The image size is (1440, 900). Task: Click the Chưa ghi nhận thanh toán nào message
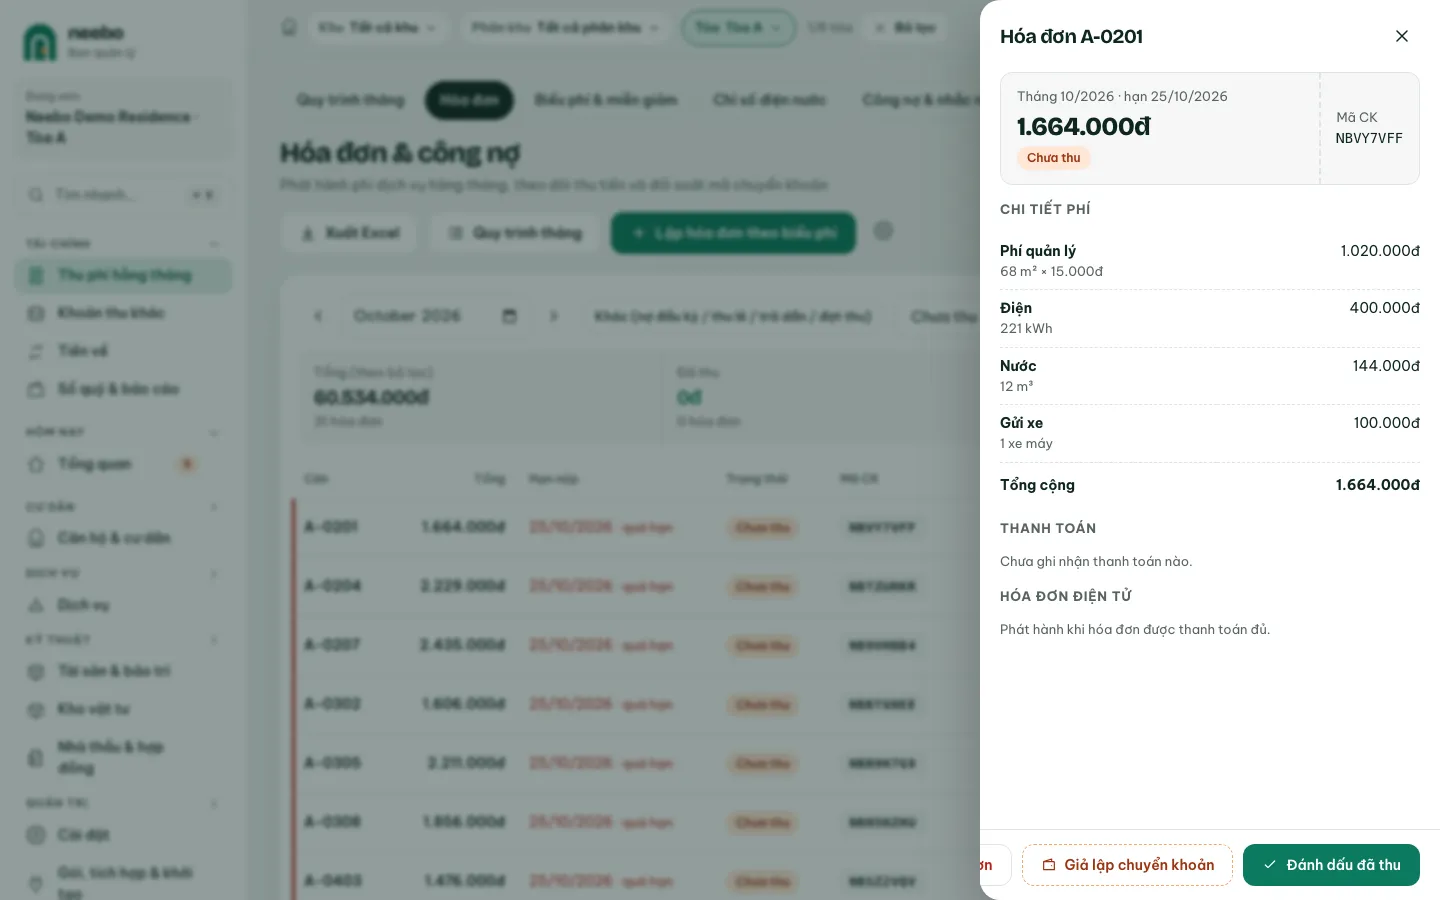[x=1096, y=562]
